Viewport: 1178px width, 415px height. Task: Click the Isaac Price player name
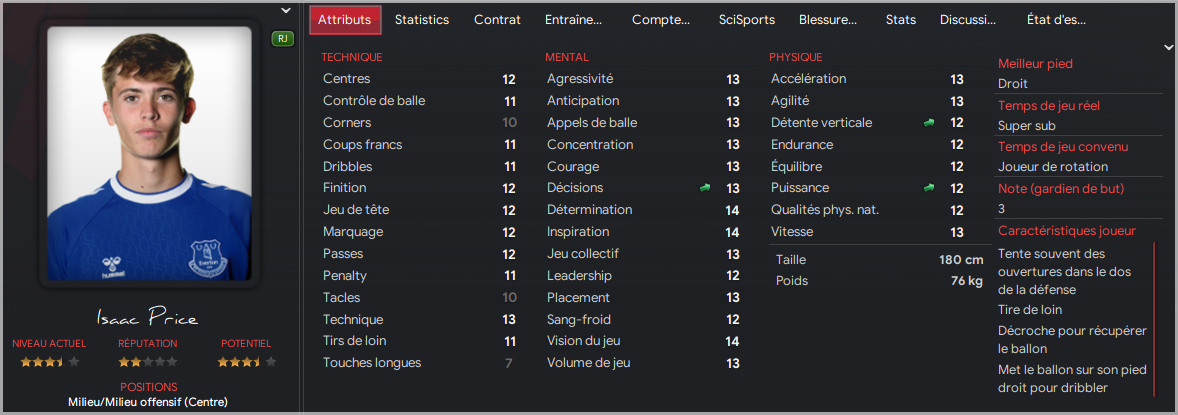pyautogui.click(x=148, y=317)
